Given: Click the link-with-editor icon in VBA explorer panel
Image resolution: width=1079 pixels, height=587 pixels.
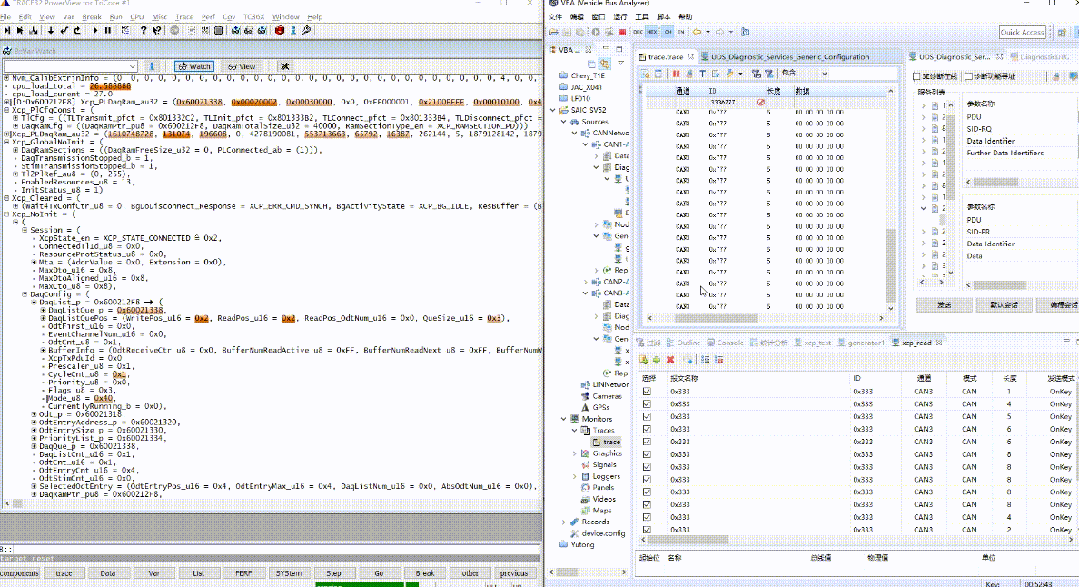Looking at the screenshot, I should [x=605, y=63].
